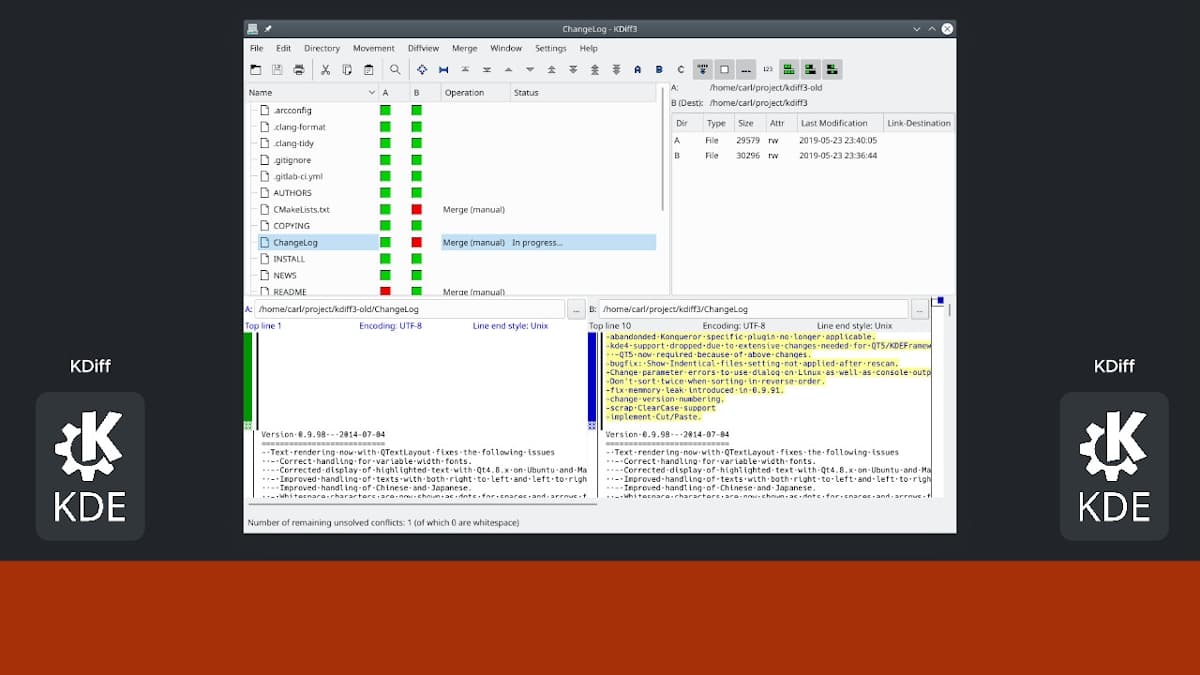1200x675 pixels.
Task: Click into the file A path field
Action: point(410,310)
